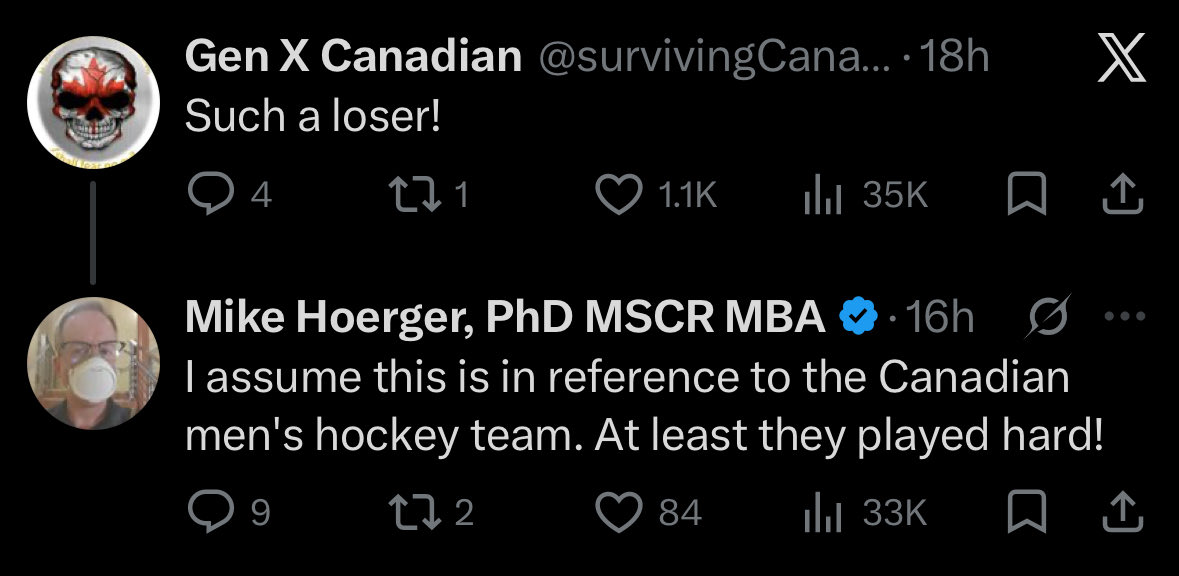Open Gen X Canadian skull profile picture
The image size is (1179, 576).
tap(93, 102)
